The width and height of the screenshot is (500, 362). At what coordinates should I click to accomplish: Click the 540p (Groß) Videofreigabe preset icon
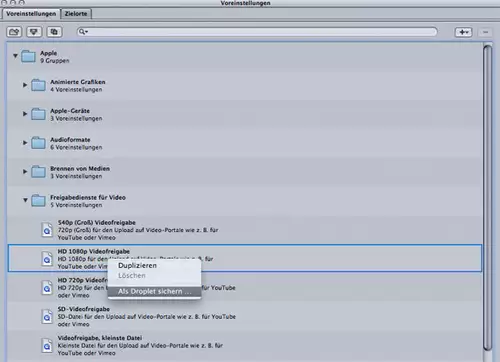point(47,230)
